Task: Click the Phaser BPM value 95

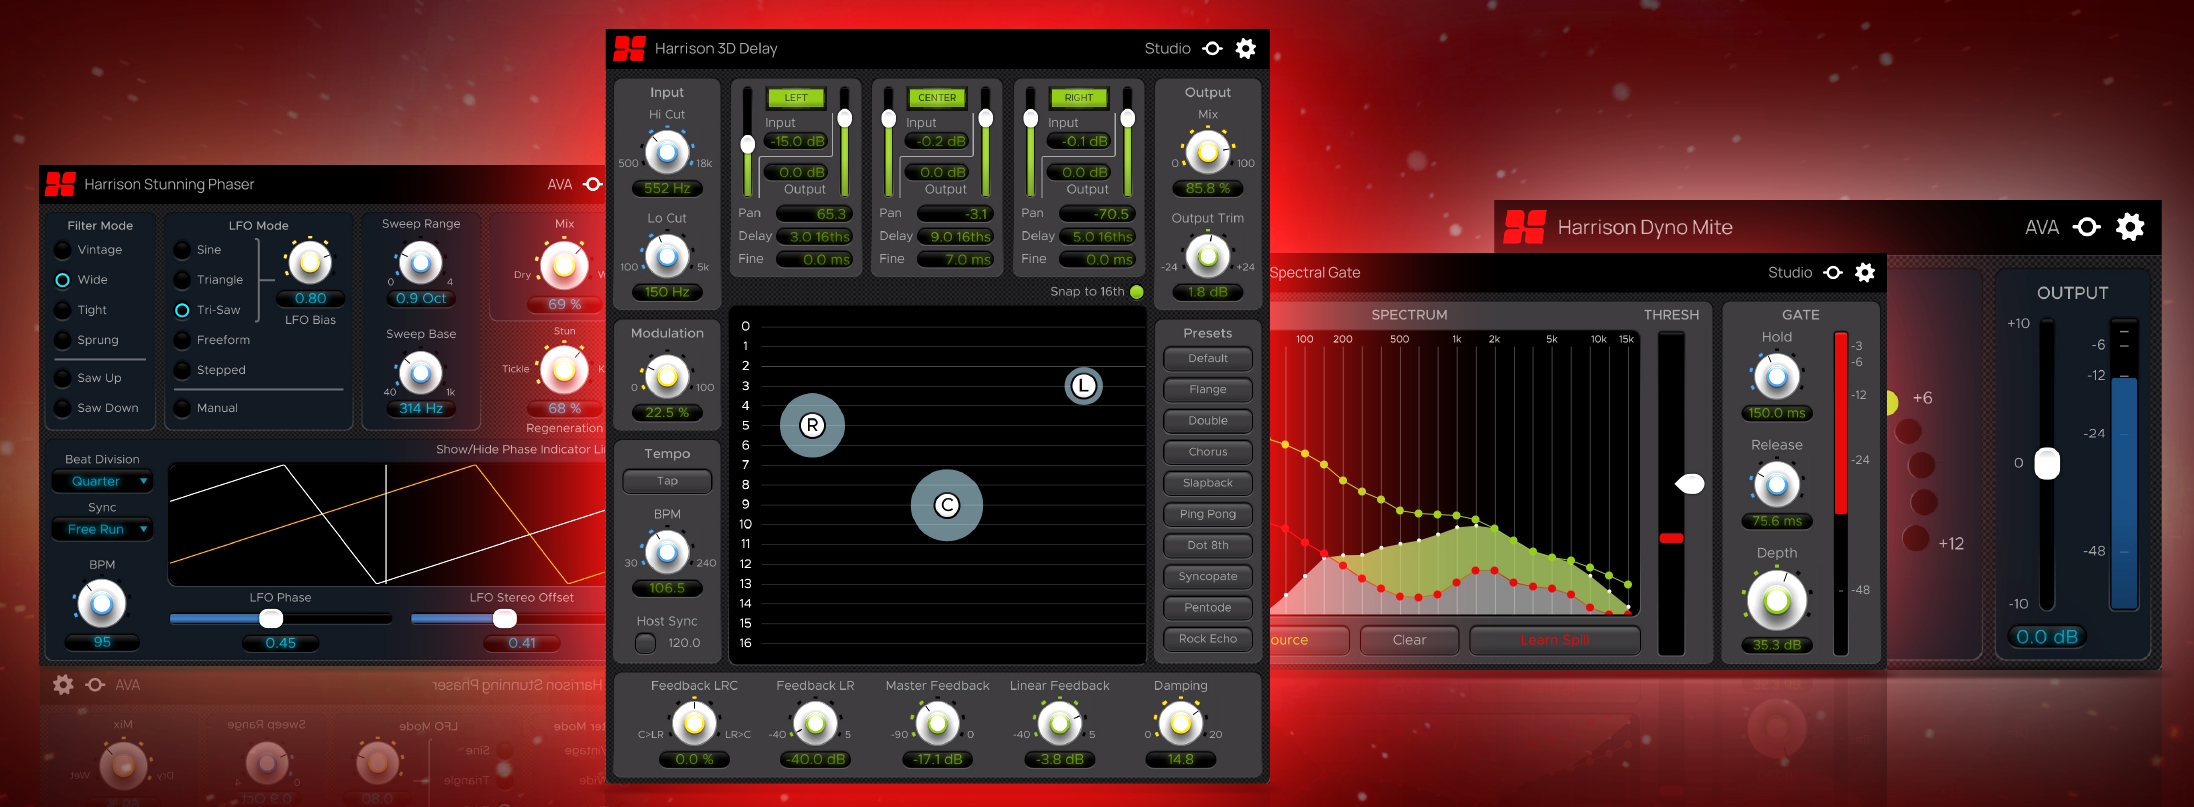Action: click(102, 642)
